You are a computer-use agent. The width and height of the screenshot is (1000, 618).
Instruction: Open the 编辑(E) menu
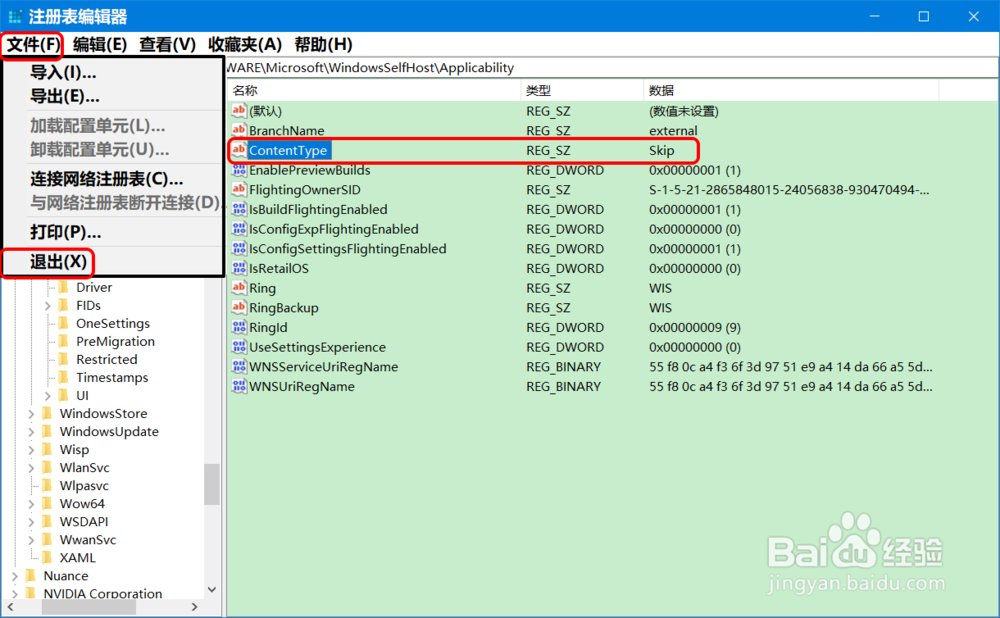pyautogui.click(x=99, y=45)
